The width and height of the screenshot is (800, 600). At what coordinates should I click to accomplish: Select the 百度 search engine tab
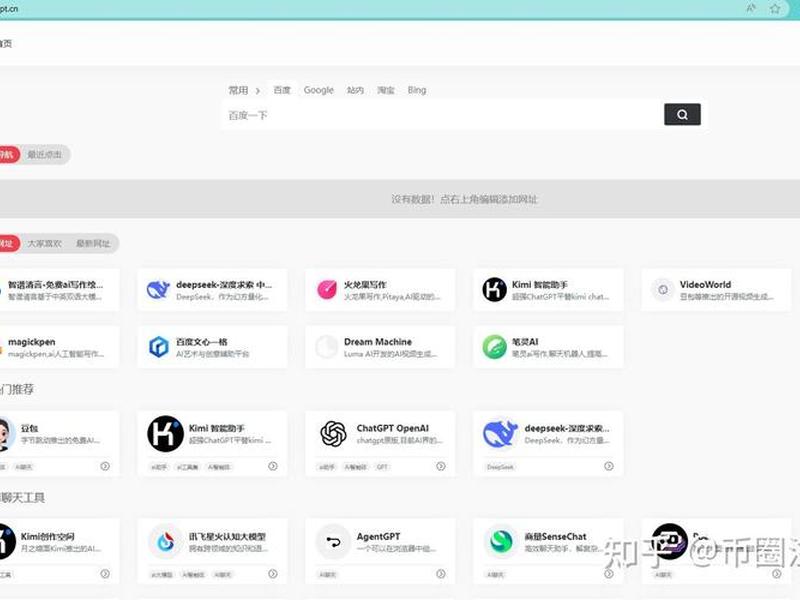tap(282, 90)
